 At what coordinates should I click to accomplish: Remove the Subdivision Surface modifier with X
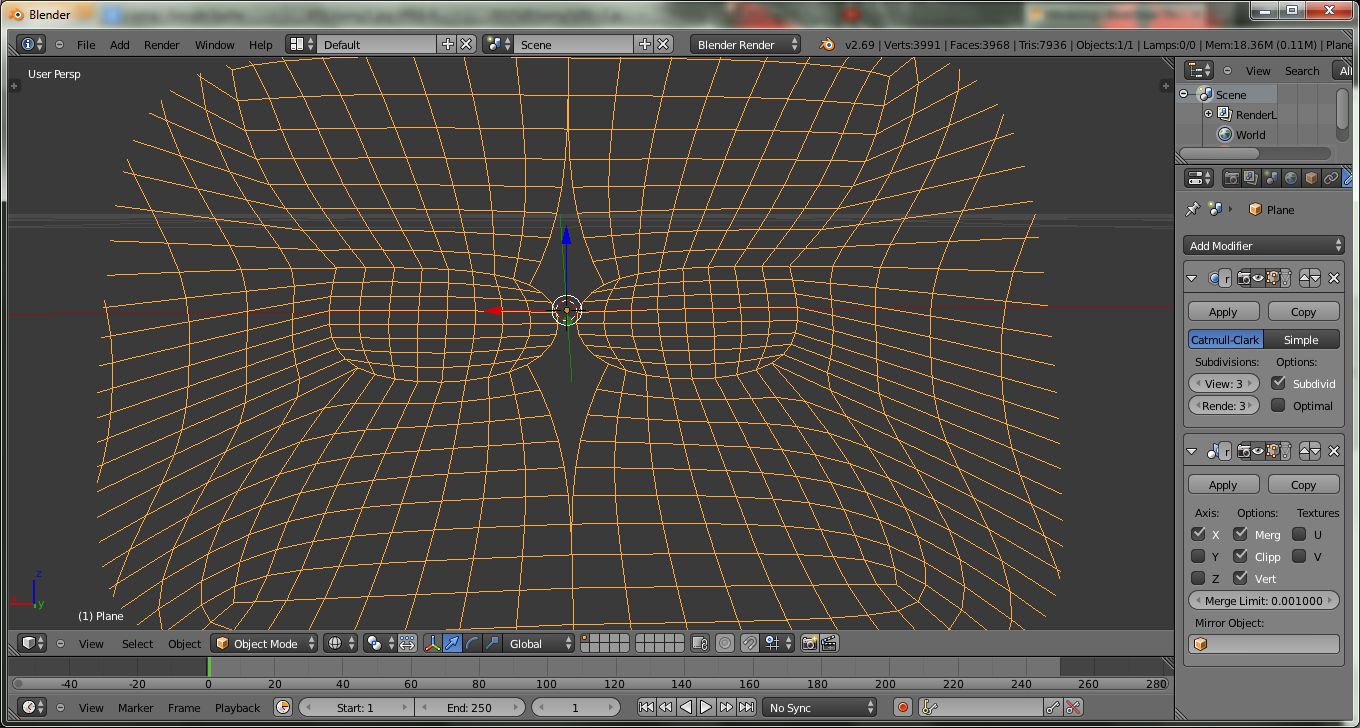[x=1334, y=279]
